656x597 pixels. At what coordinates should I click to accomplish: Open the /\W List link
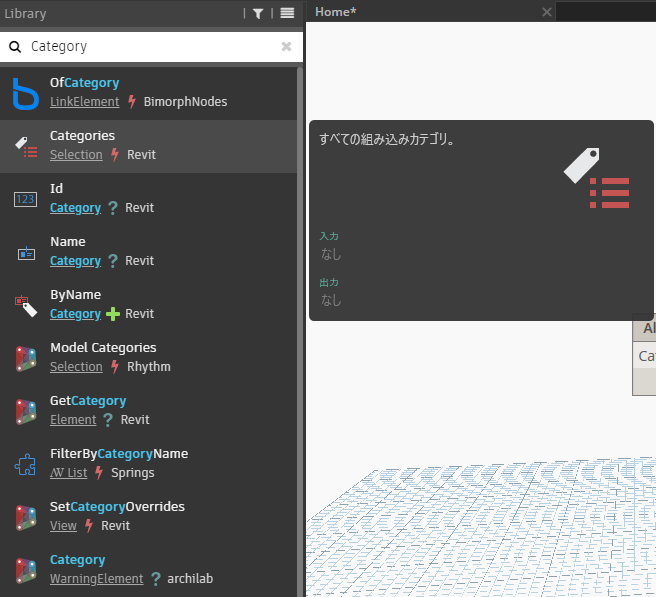coord(69,473)
